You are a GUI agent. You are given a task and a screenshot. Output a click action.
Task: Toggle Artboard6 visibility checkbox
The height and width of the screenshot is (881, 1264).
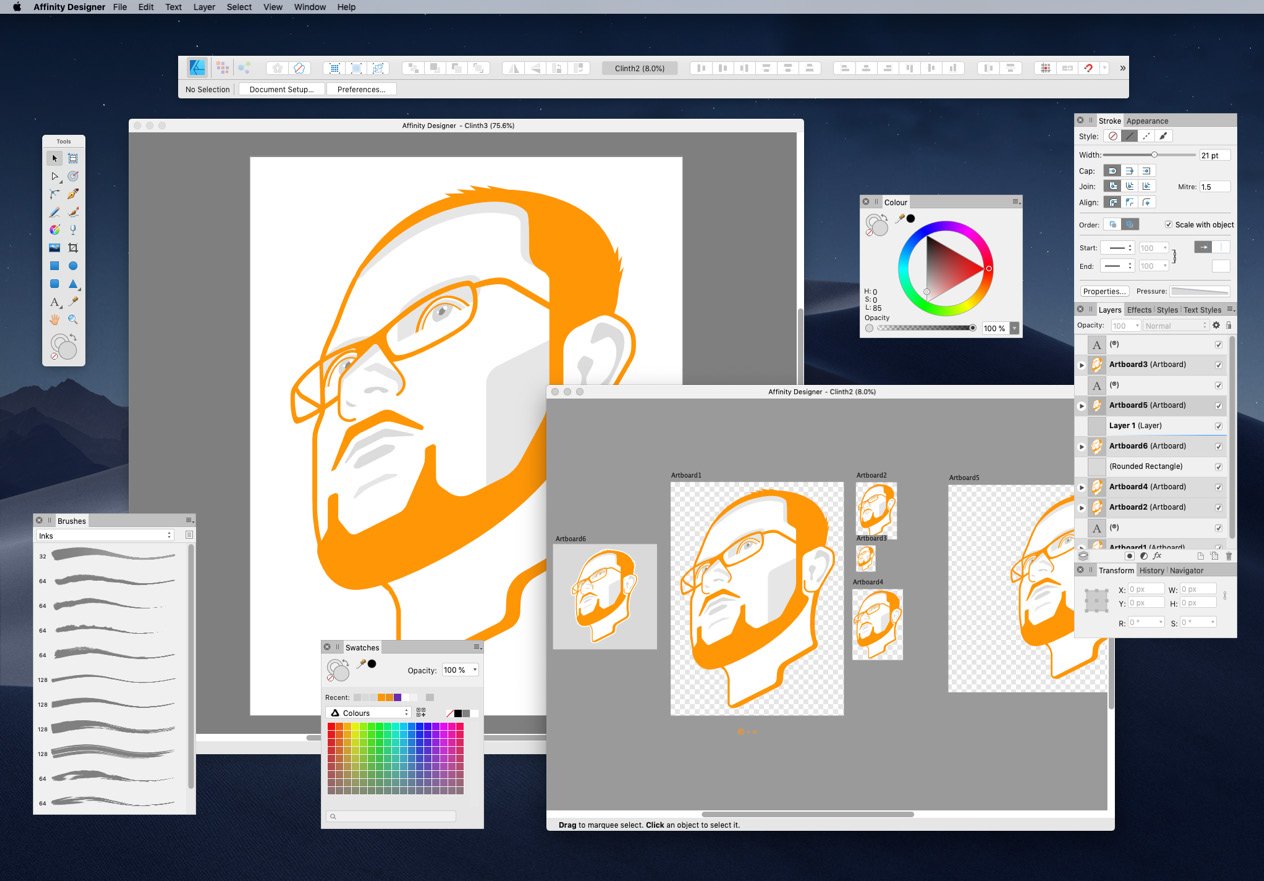tap(1218, 446)
